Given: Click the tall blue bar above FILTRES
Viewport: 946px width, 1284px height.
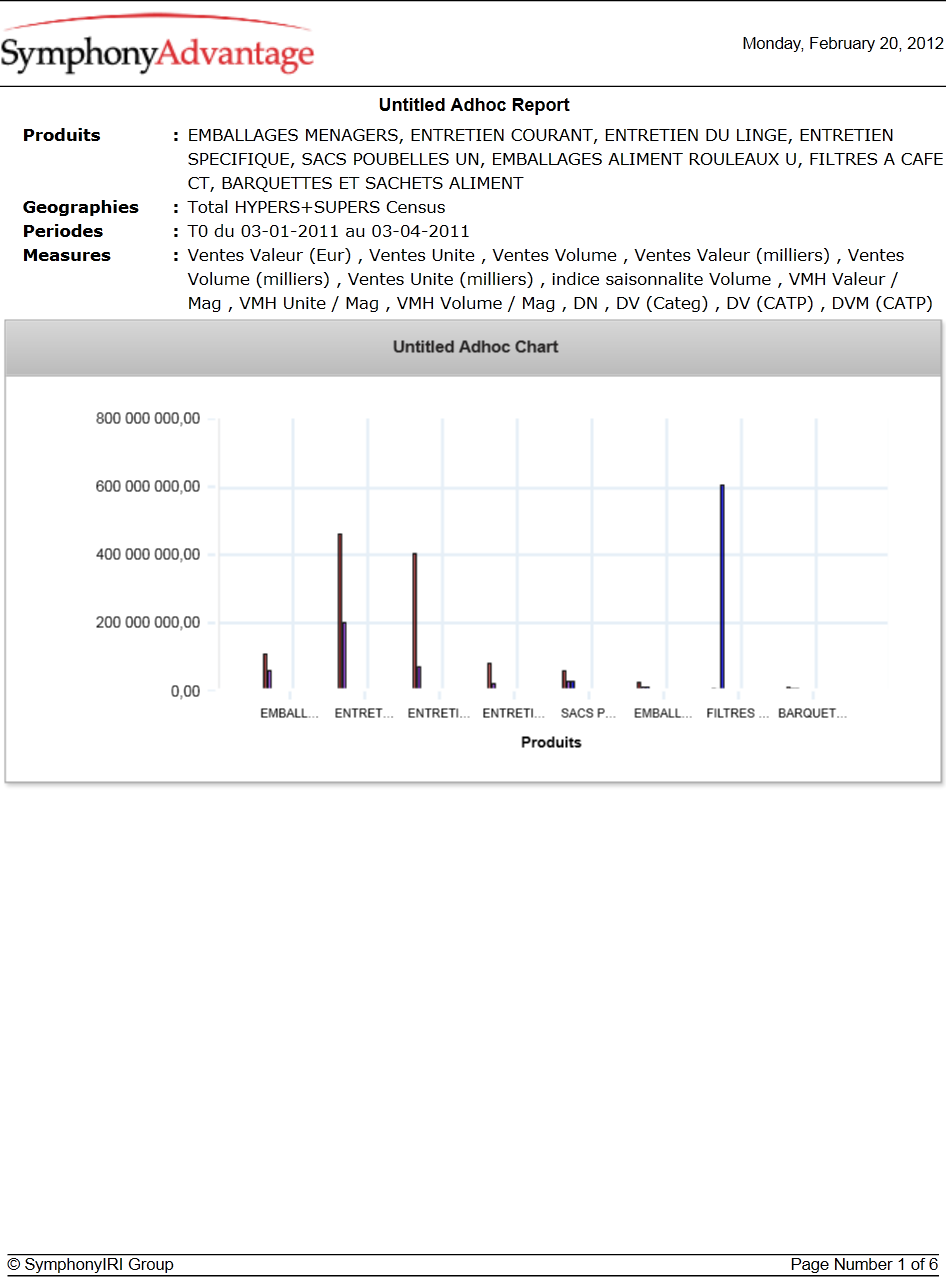Looking at the screenshot, I should (x=722, y=587).
